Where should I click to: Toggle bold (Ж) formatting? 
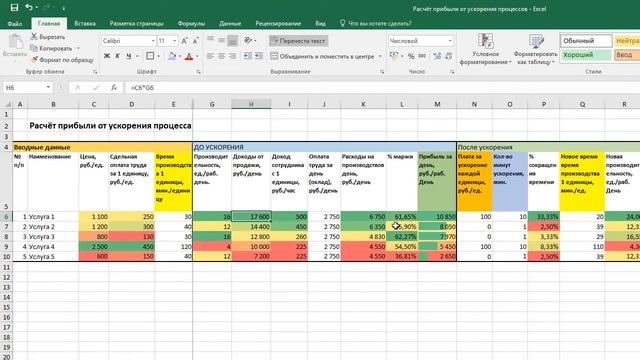tap(107, 56)
